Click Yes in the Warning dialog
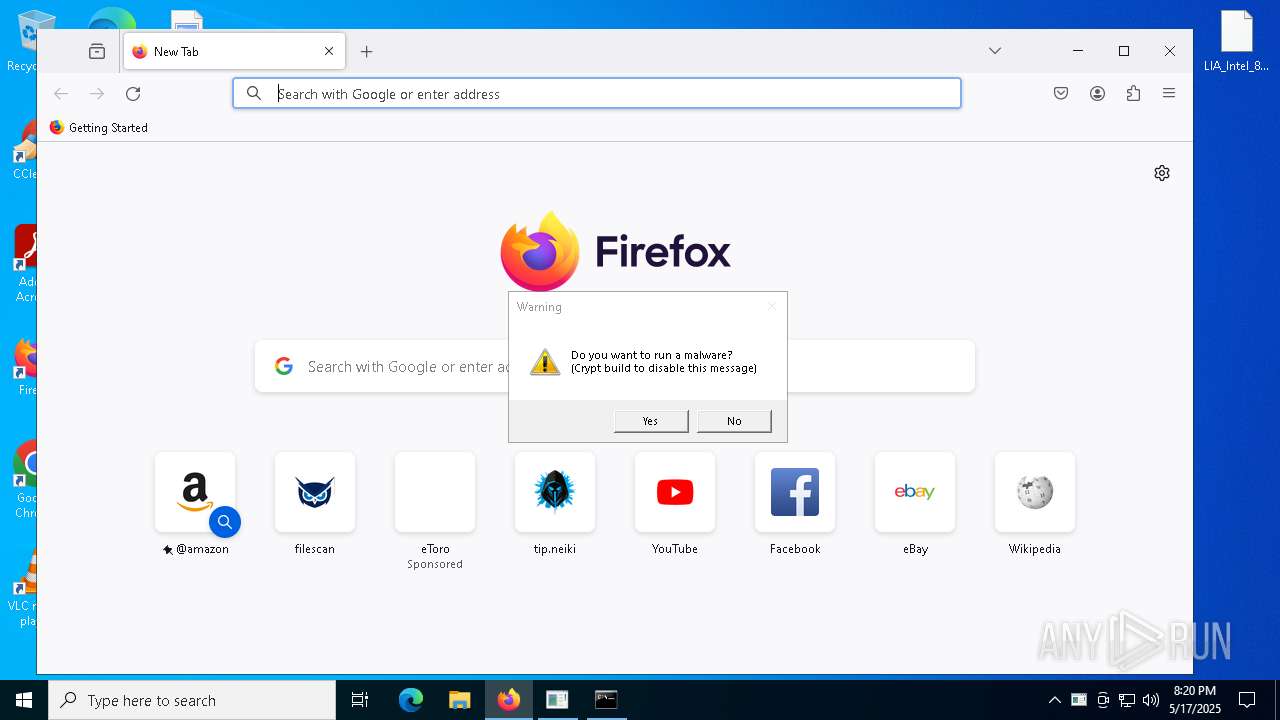The image size is (1280, 720). tap(651, 421)
